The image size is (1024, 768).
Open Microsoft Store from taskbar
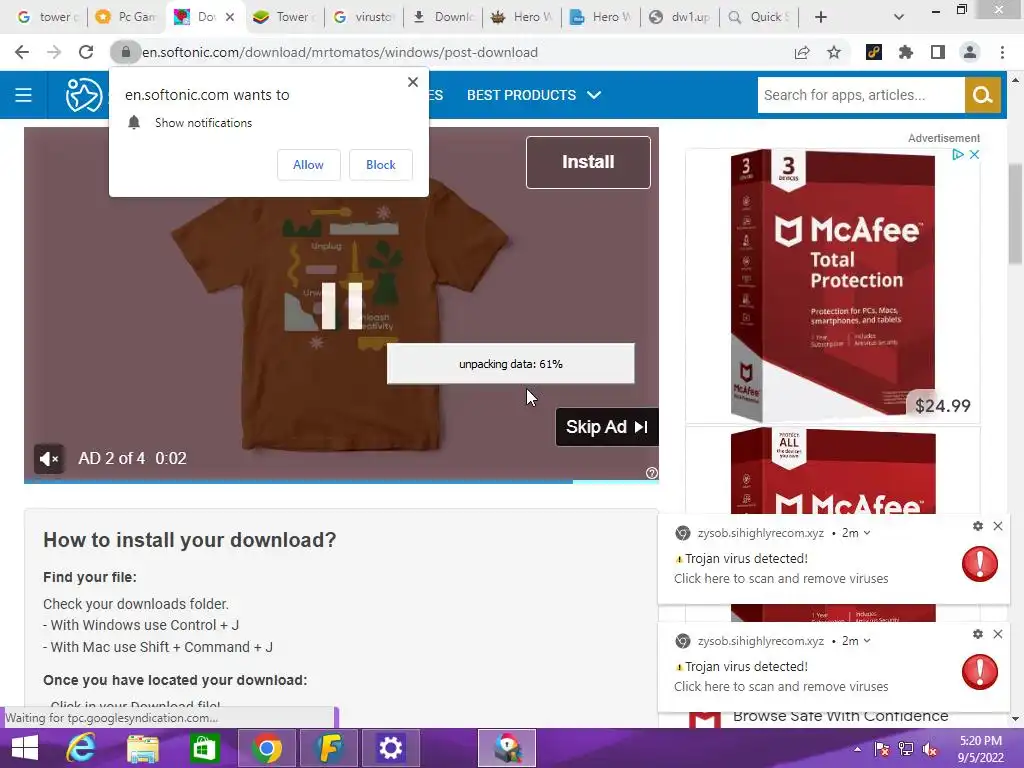tap(204, 748)
